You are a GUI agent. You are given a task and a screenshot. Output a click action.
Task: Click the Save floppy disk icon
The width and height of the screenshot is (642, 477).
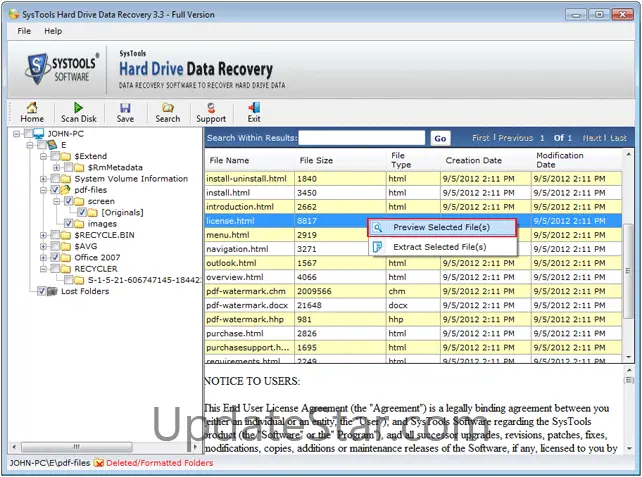125,108
